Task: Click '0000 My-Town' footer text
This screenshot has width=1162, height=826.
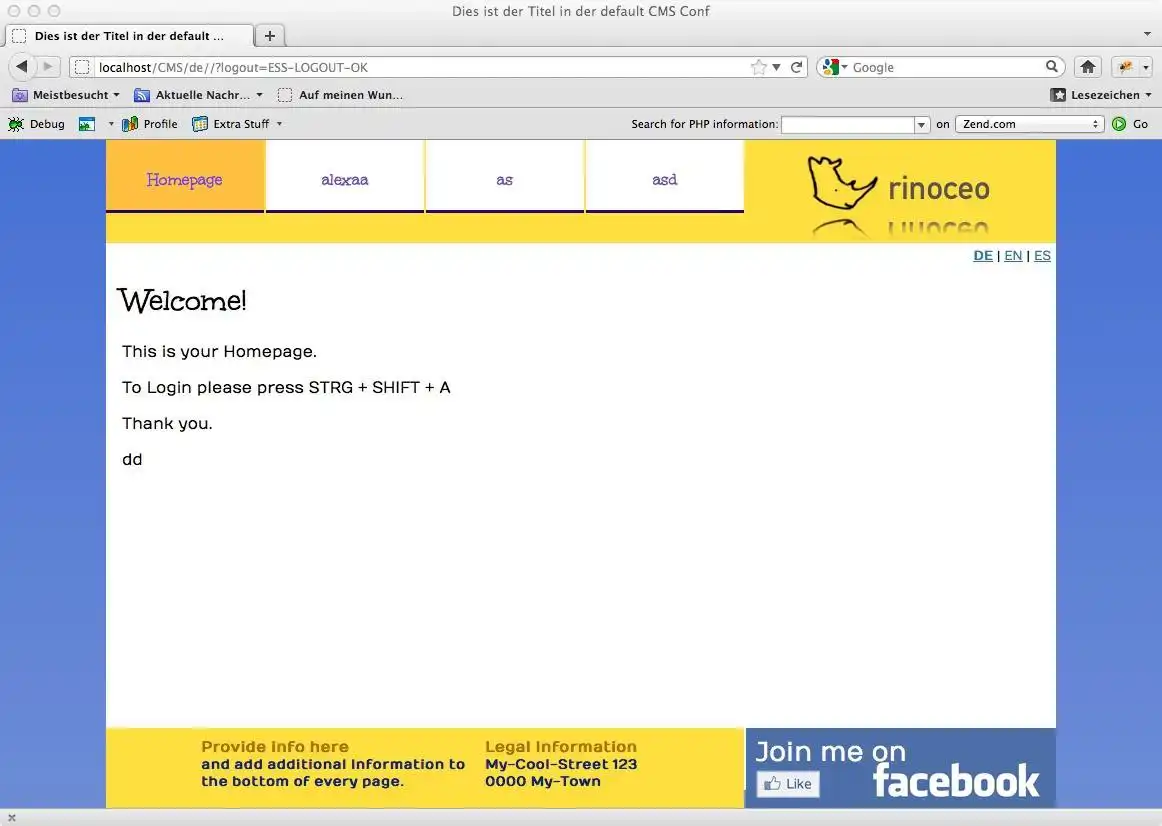Action: [x=542, y=781]
